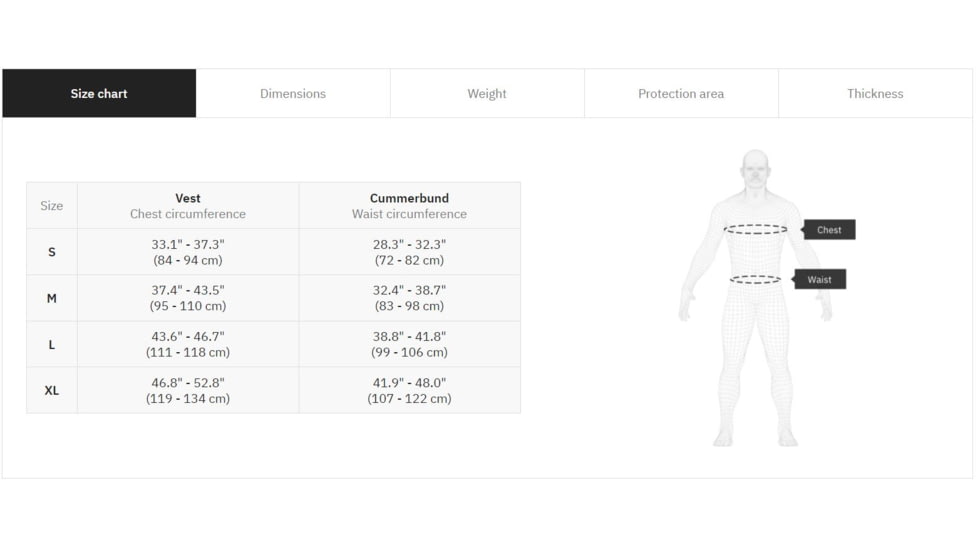The image size is (978, 550).
Task: Select the S size row label
Action: (x=52, y=252)
